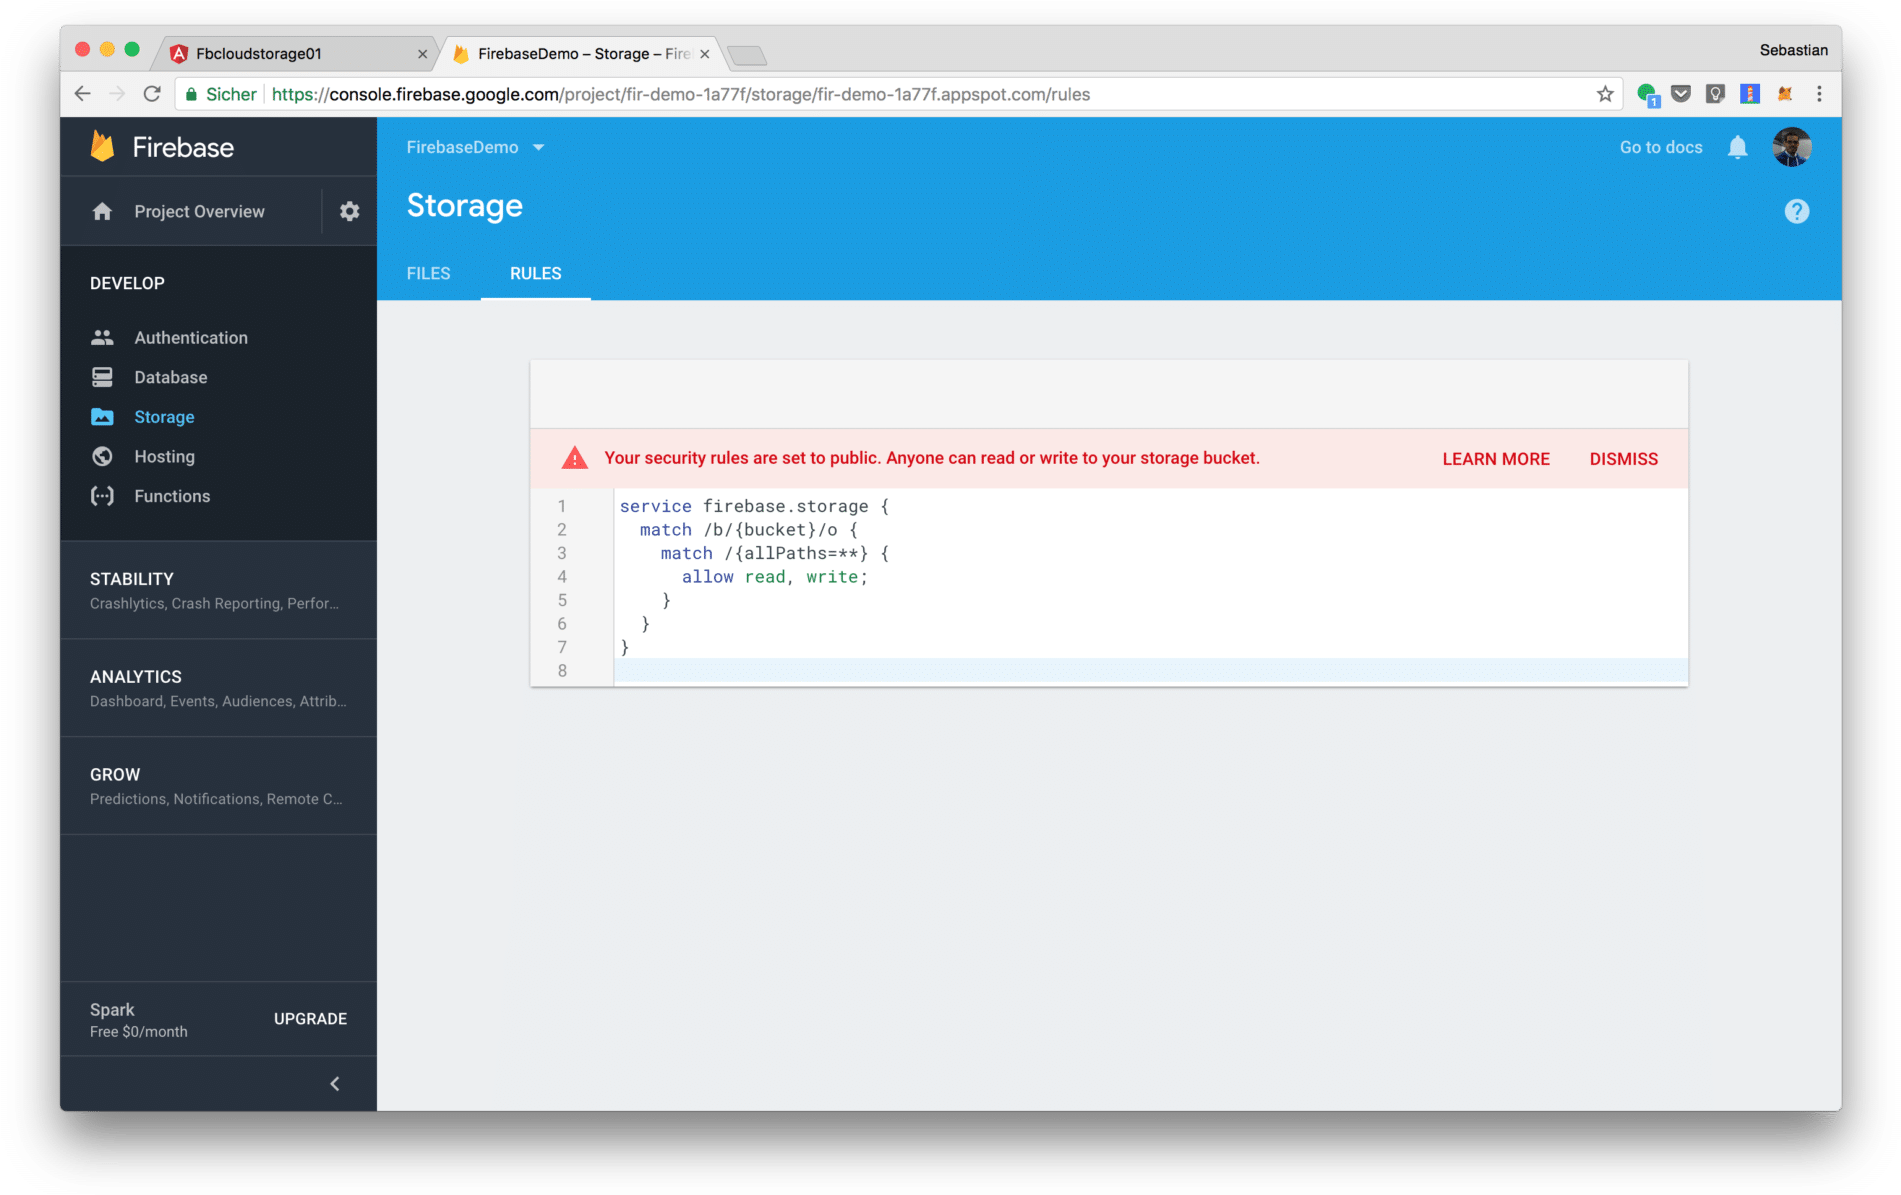Open the help question mark

(1796, 210)
